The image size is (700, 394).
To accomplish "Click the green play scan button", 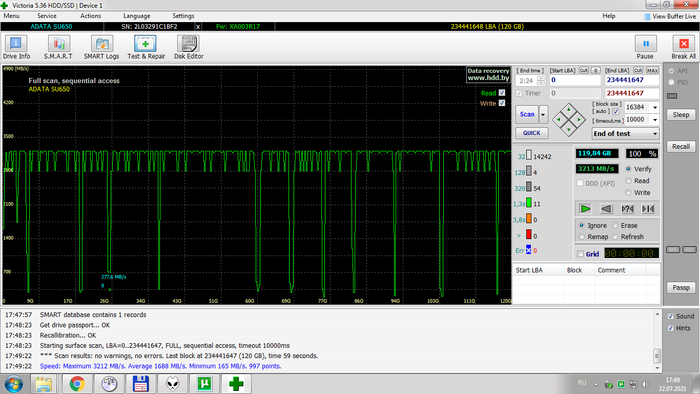I will [x=585, y=208].
